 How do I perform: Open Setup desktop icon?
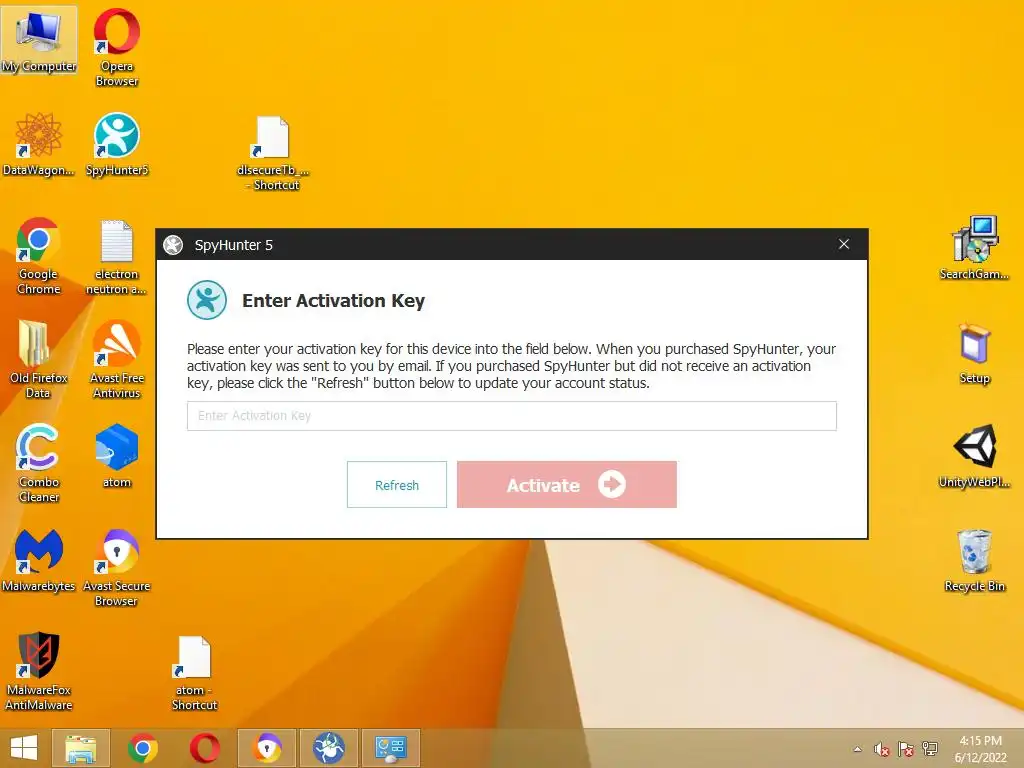tap(974, 353)
